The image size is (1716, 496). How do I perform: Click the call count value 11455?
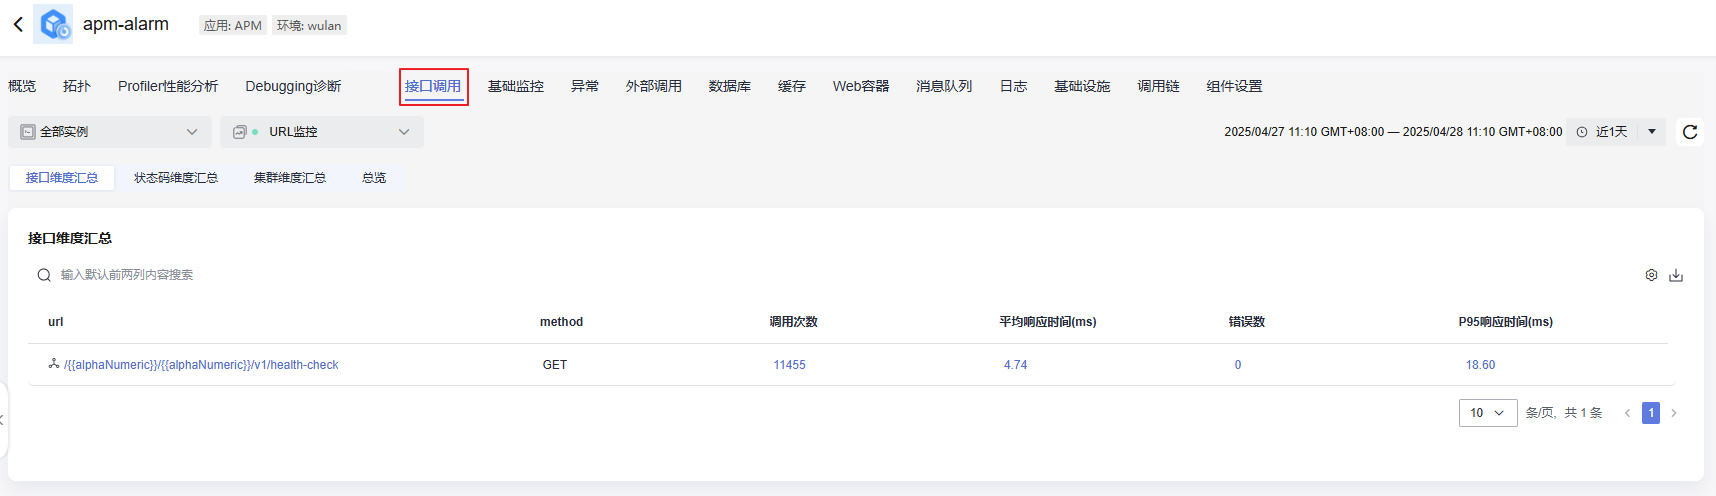click(789, 365)
